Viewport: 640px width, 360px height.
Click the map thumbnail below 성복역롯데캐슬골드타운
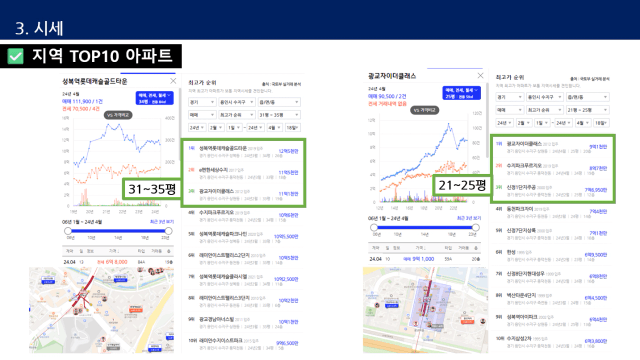coord(102,310)
